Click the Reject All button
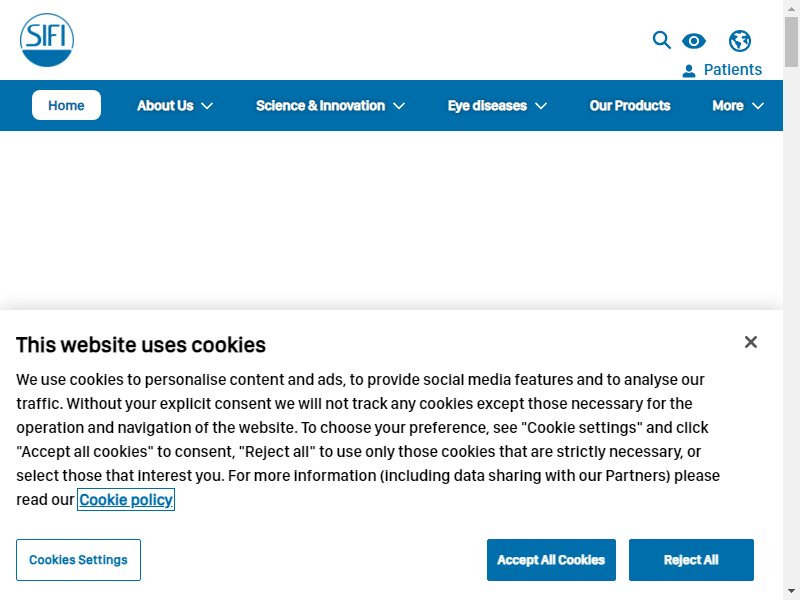Image resolution: width=800 pixels, height=600 pixels. tap(691, 560)
